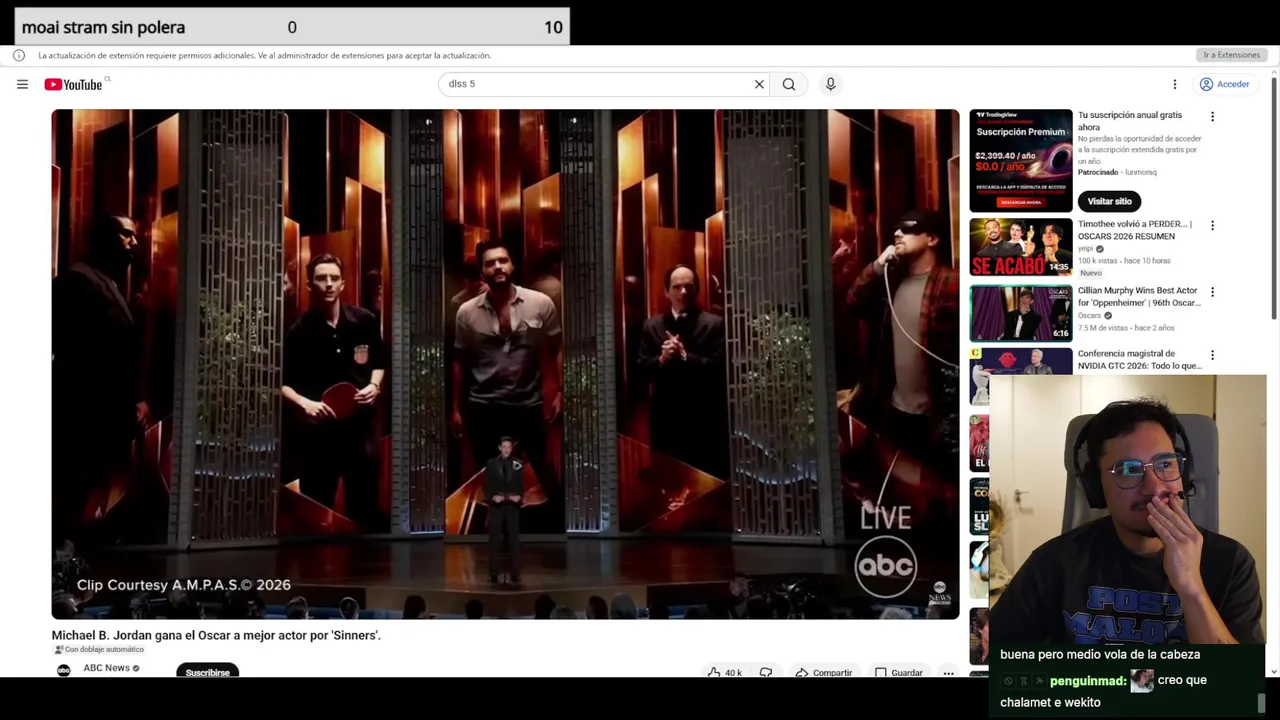Click the '100 k vistas · hace 10 horas' text

click(1124, 261)
